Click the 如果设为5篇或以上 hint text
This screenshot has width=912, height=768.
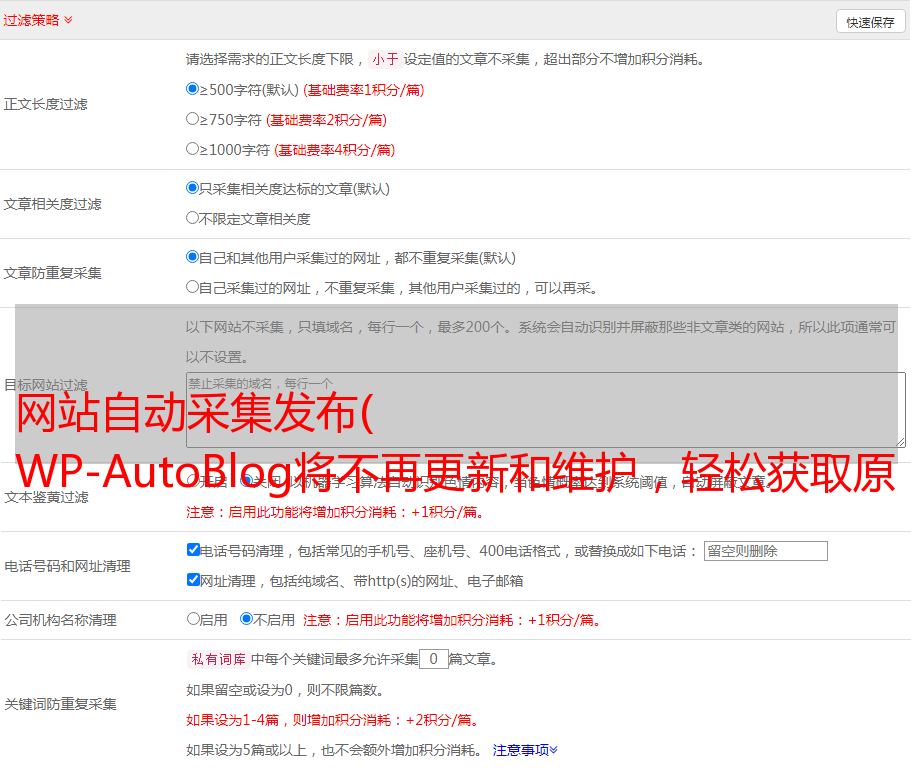pyautogui.click(x=334, y=750)
